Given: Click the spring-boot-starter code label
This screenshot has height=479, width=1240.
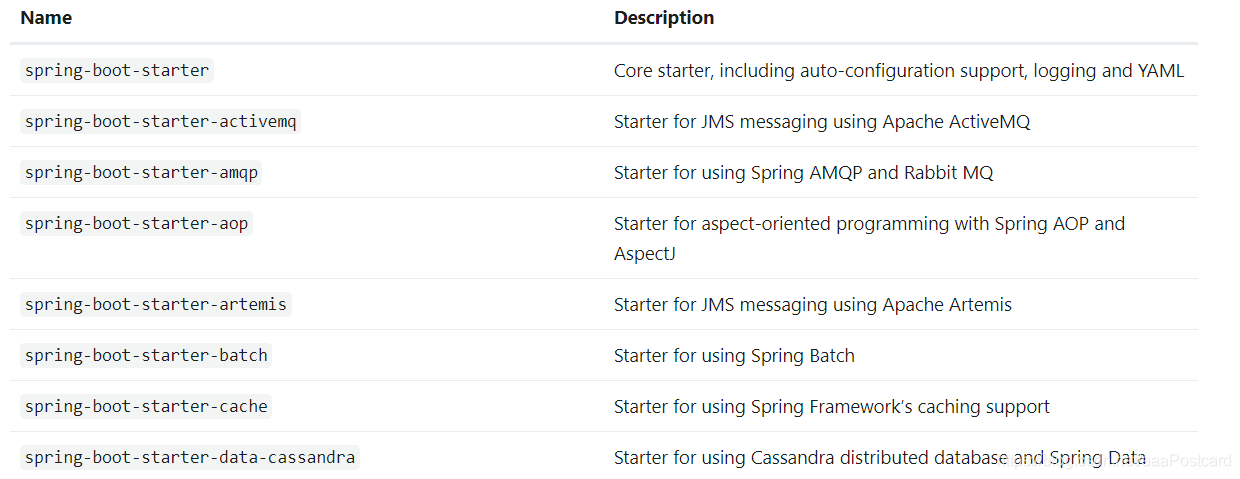Looking at the screenshot, I should [117, 70].
